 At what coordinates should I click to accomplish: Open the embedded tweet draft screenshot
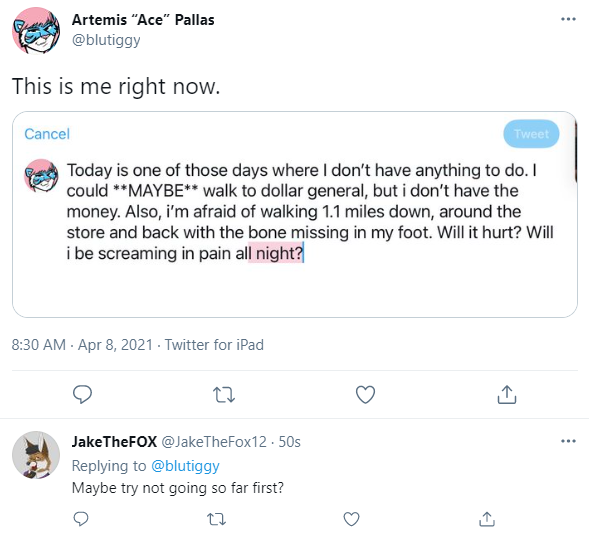(295, 214)
